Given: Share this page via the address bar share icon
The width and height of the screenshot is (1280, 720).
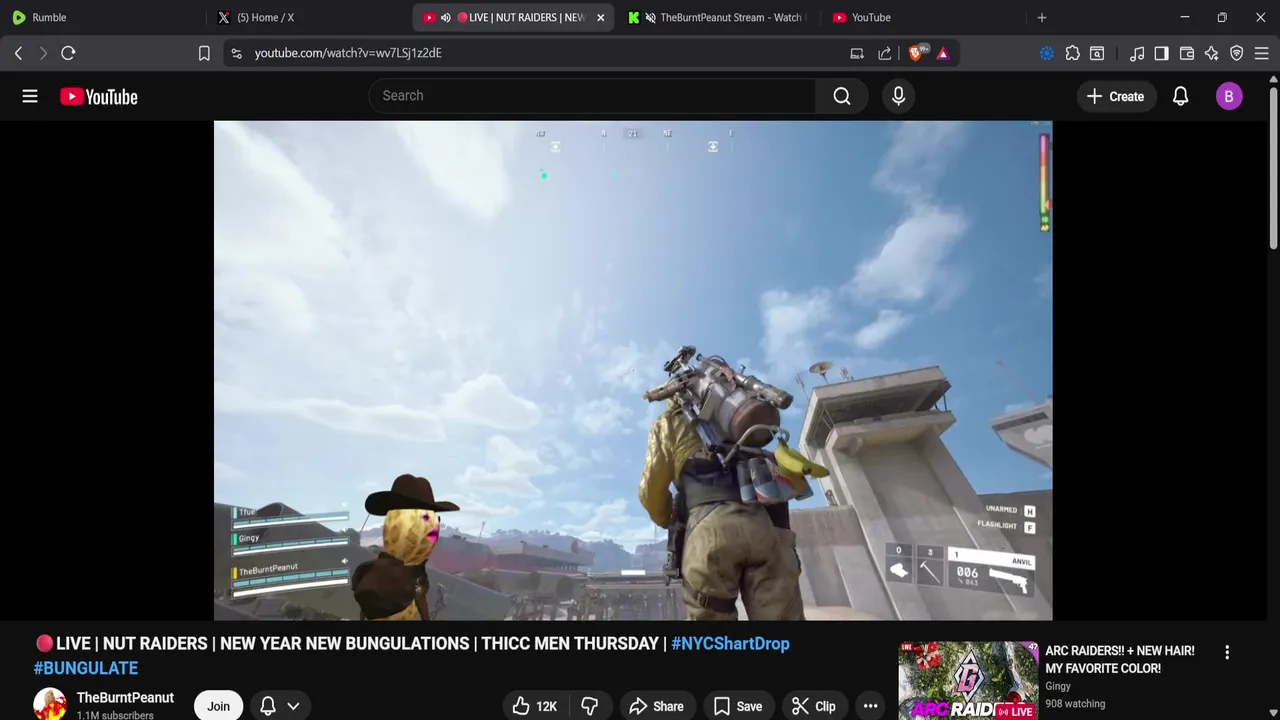Looking at the screenshot, I should point(885,53).
